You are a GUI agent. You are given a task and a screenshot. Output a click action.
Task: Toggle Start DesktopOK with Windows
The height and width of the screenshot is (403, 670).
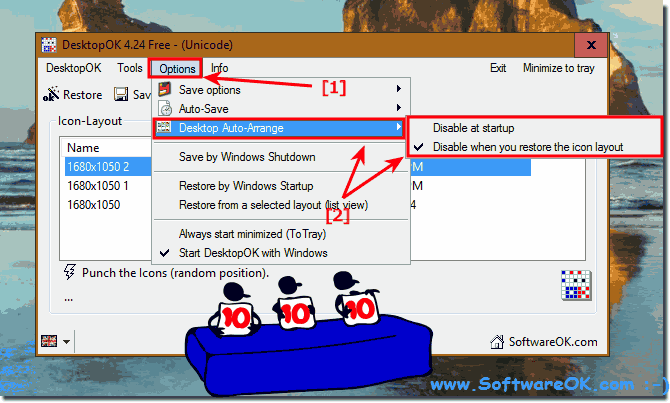[x=253, y=253]
